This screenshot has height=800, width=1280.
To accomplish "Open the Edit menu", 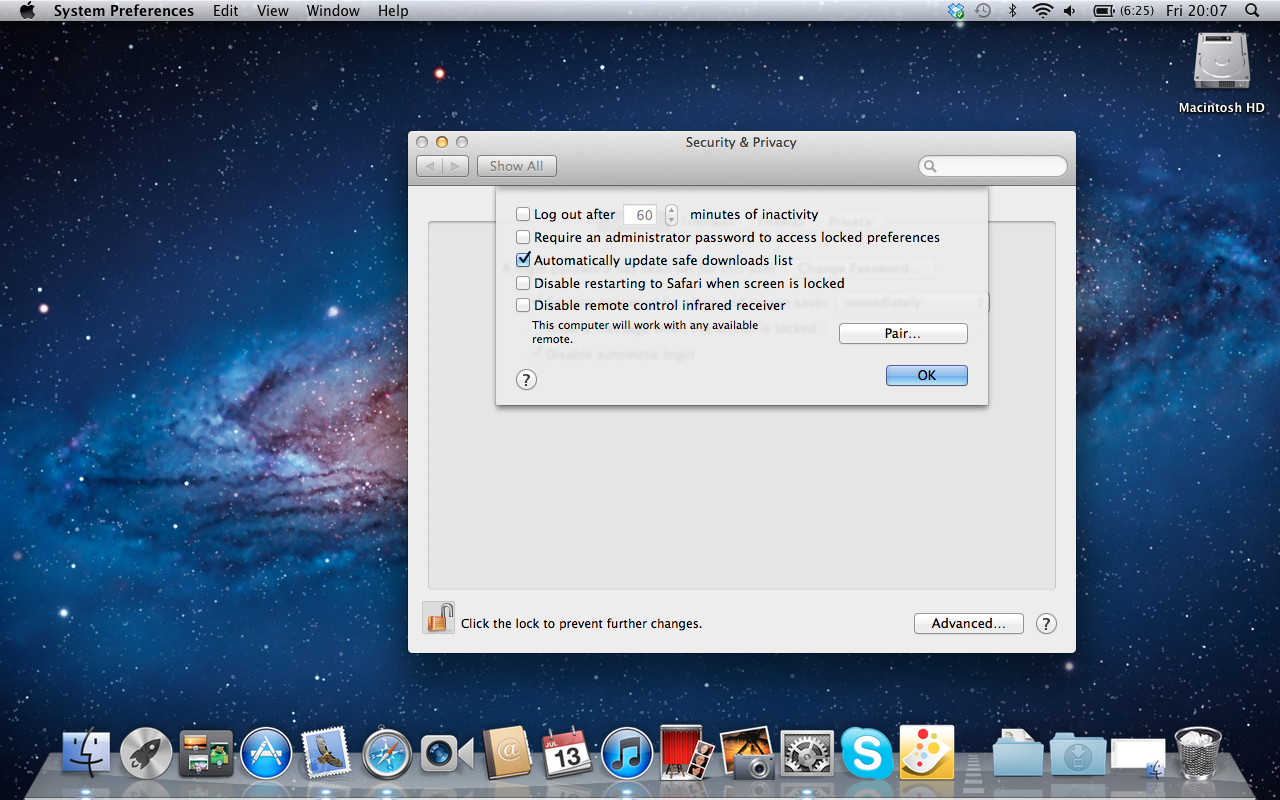I will (224, 10).
